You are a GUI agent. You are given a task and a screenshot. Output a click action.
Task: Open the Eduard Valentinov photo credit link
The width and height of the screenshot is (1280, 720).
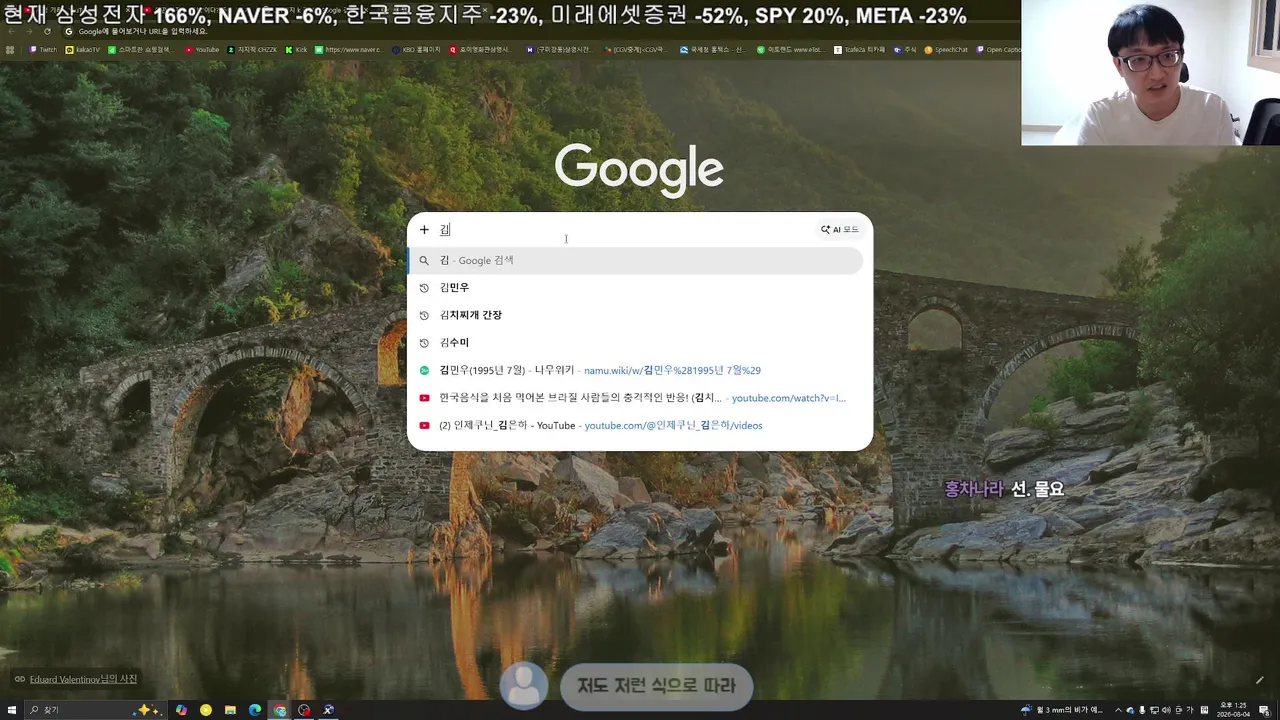tap(83, 679)
